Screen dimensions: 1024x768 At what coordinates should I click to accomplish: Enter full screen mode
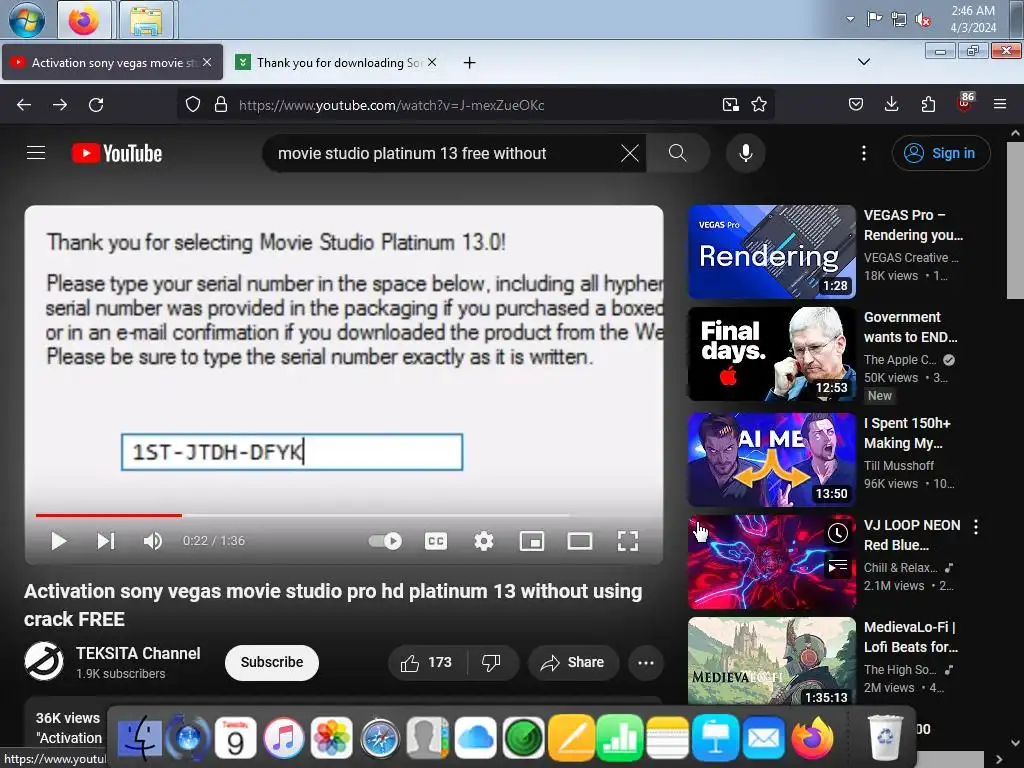pos(628,541)
